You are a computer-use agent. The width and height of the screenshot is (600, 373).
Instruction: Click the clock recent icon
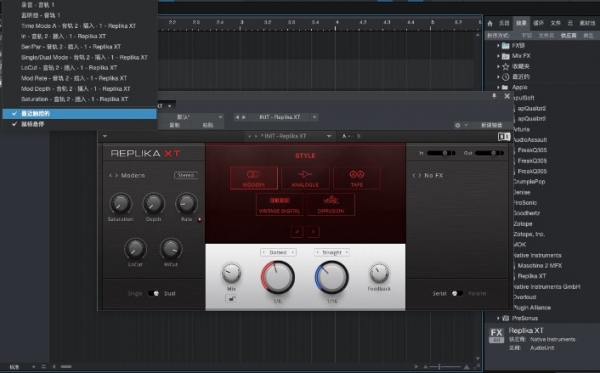(505, 77)
